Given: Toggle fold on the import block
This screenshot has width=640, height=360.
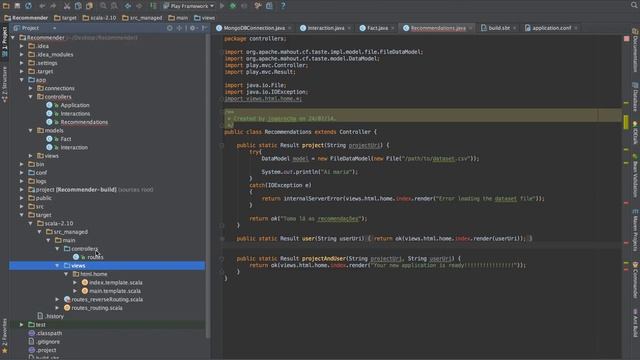Looking at the screenshot, I should point(222,52).
